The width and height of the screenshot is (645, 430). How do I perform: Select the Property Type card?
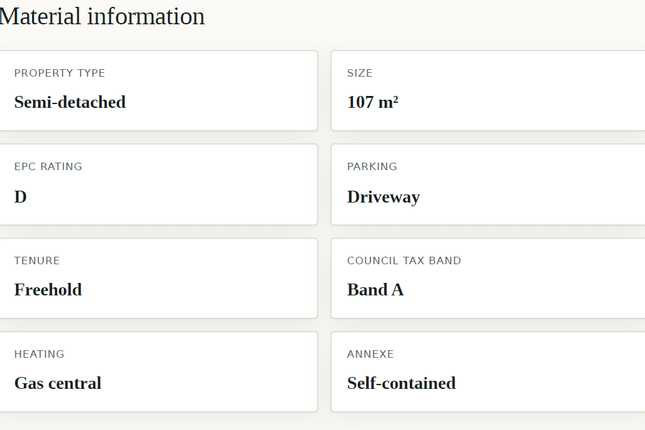(158, 91)
